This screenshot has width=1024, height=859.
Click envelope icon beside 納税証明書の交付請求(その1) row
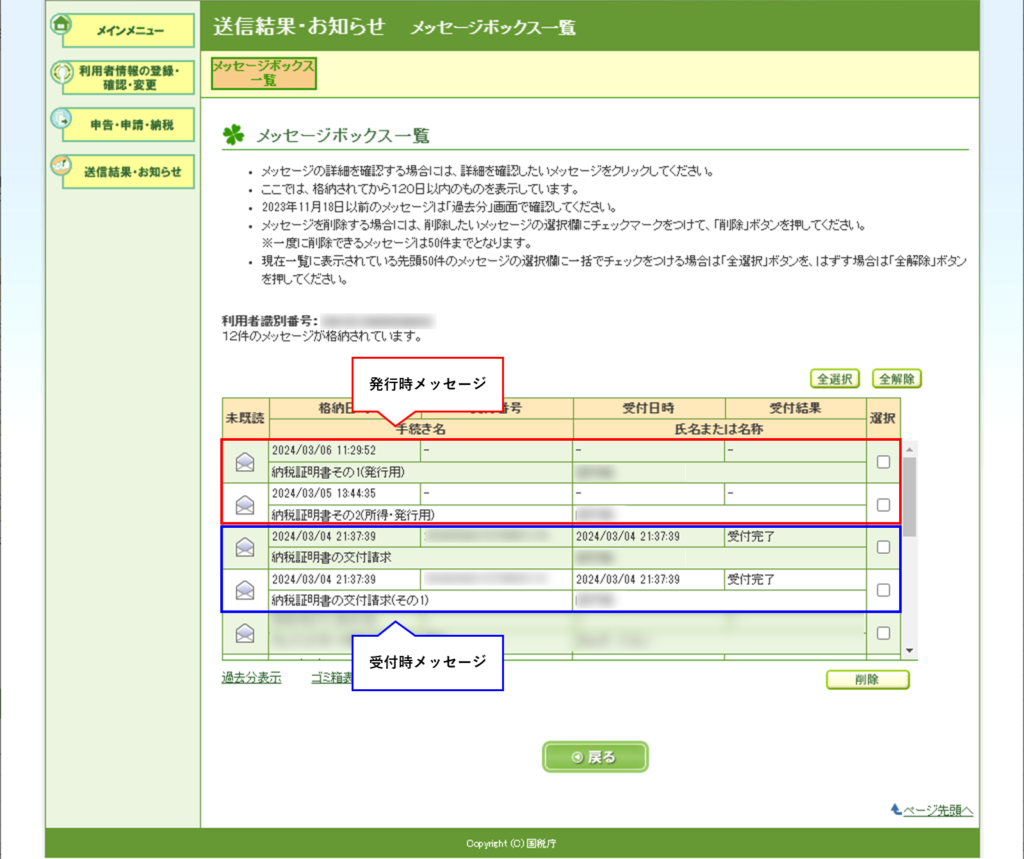coord(244,590)
